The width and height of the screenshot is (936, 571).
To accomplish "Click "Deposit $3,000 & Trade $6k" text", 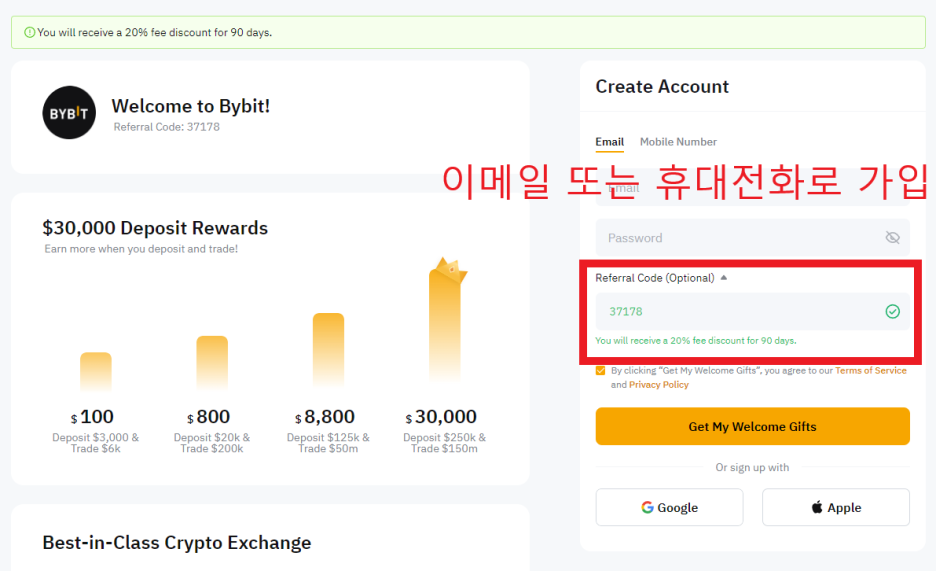I will tap(96, 443).
